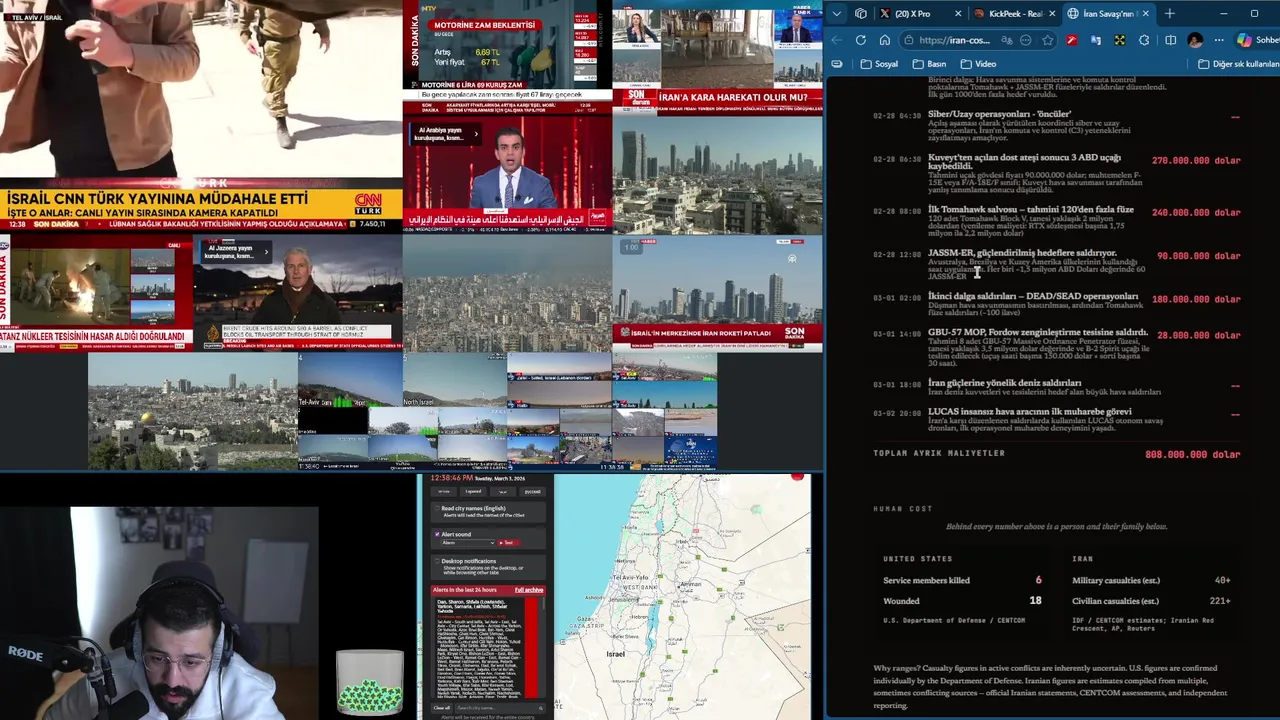Click the 808.000.000 dolar total
1280x720 pixels.
pos(1192,455)
